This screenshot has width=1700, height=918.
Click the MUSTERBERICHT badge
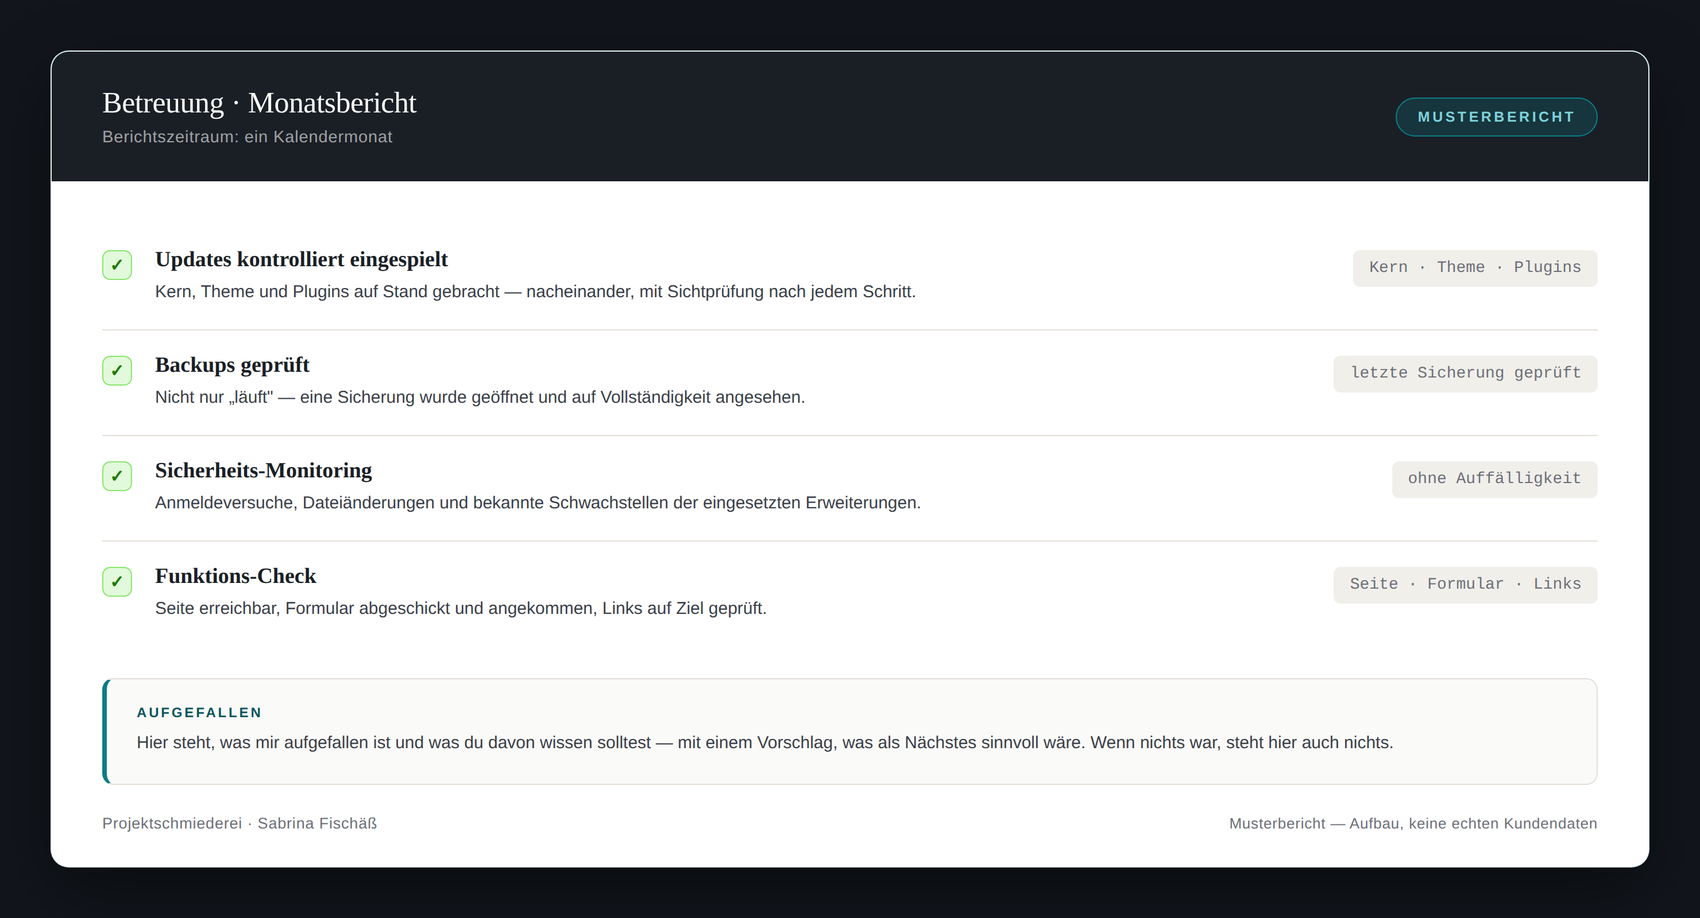tap(1496, 117)
